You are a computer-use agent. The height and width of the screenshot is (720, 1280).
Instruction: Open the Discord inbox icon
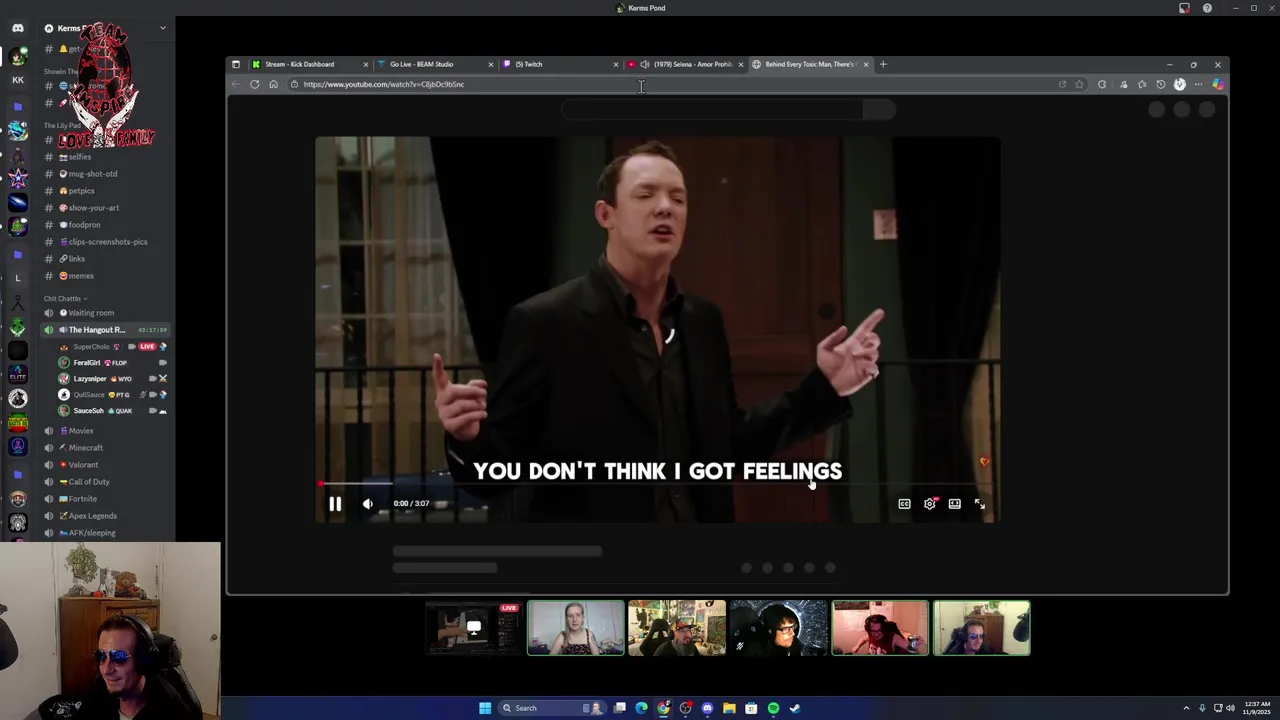1185,8
